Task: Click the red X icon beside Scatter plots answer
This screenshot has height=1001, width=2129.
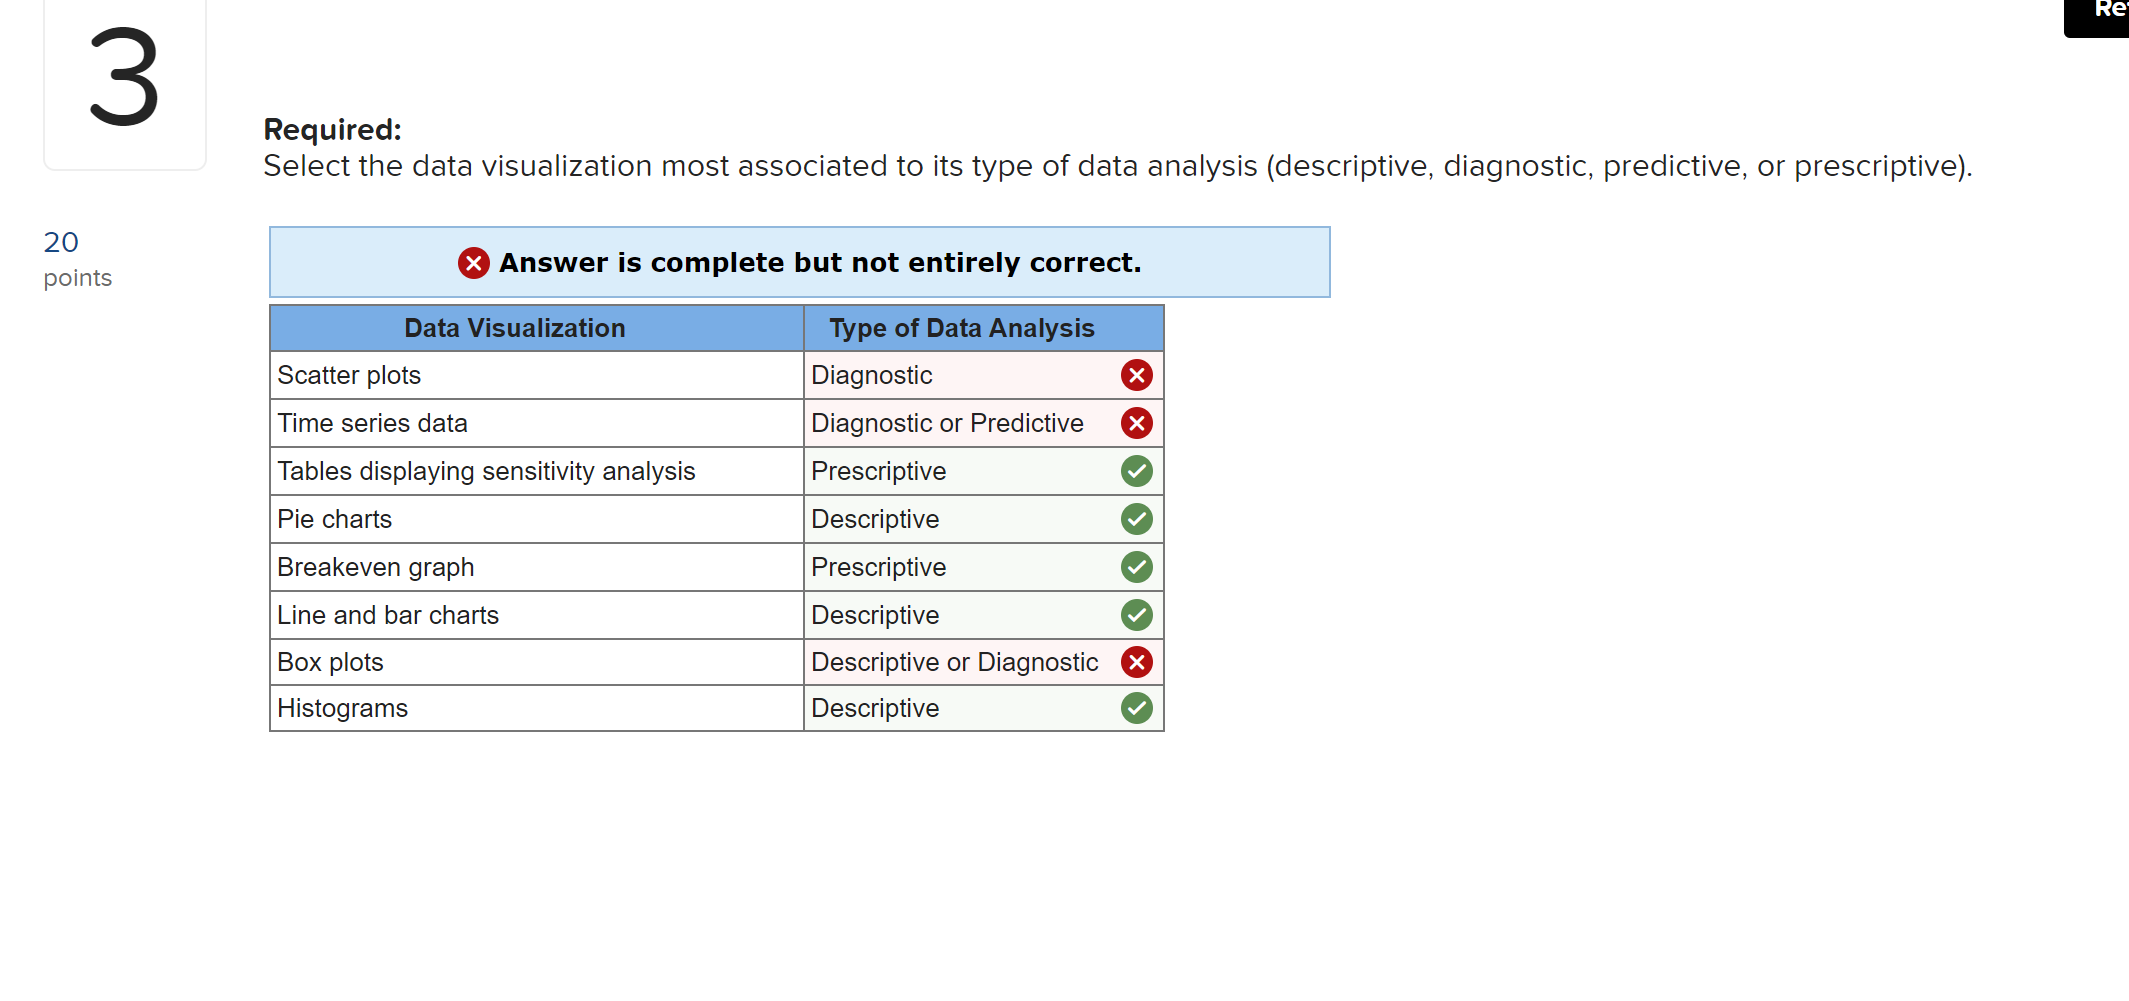Action: (1136, 375)
